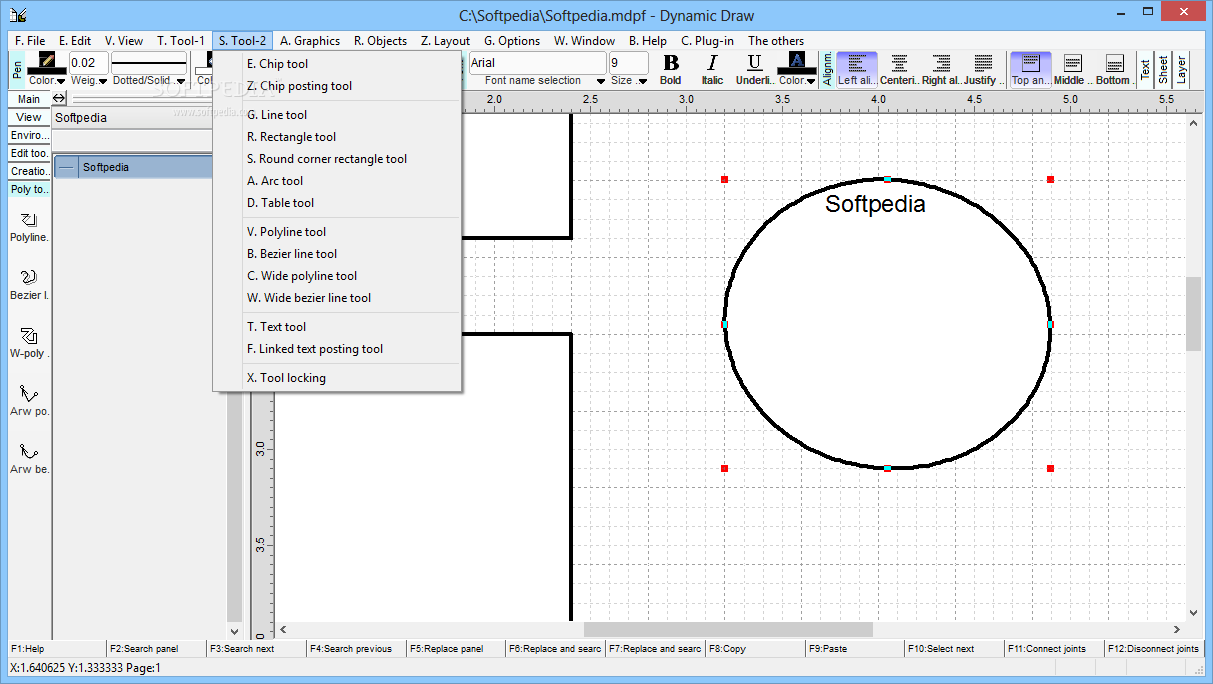Open the Z. Layout menu
Screen dimensions: 1213x684
click(x=446, y=41)
